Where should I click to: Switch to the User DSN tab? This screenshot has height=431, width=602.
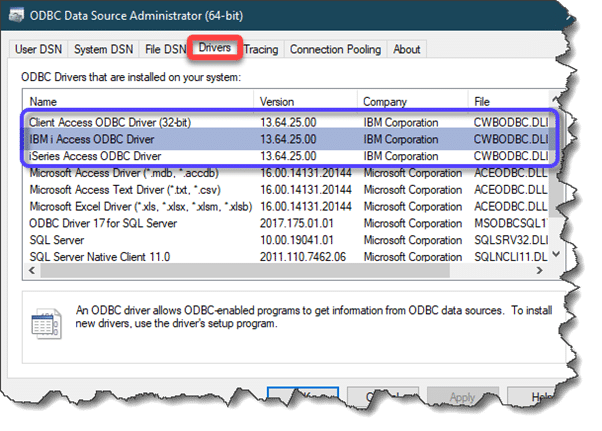[39, 49]
